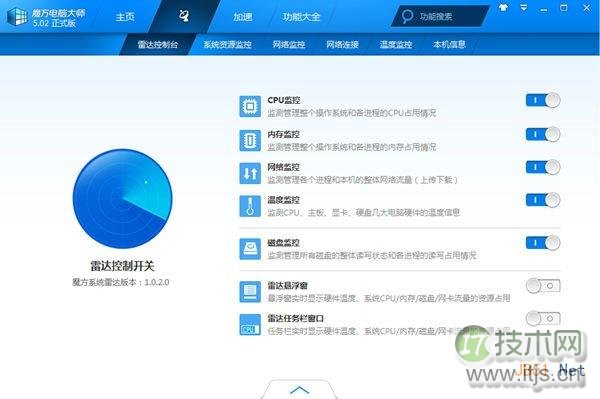600x399 pixels.
Task: Toggle the CPU监控 switch off
Action: point(543,101)
